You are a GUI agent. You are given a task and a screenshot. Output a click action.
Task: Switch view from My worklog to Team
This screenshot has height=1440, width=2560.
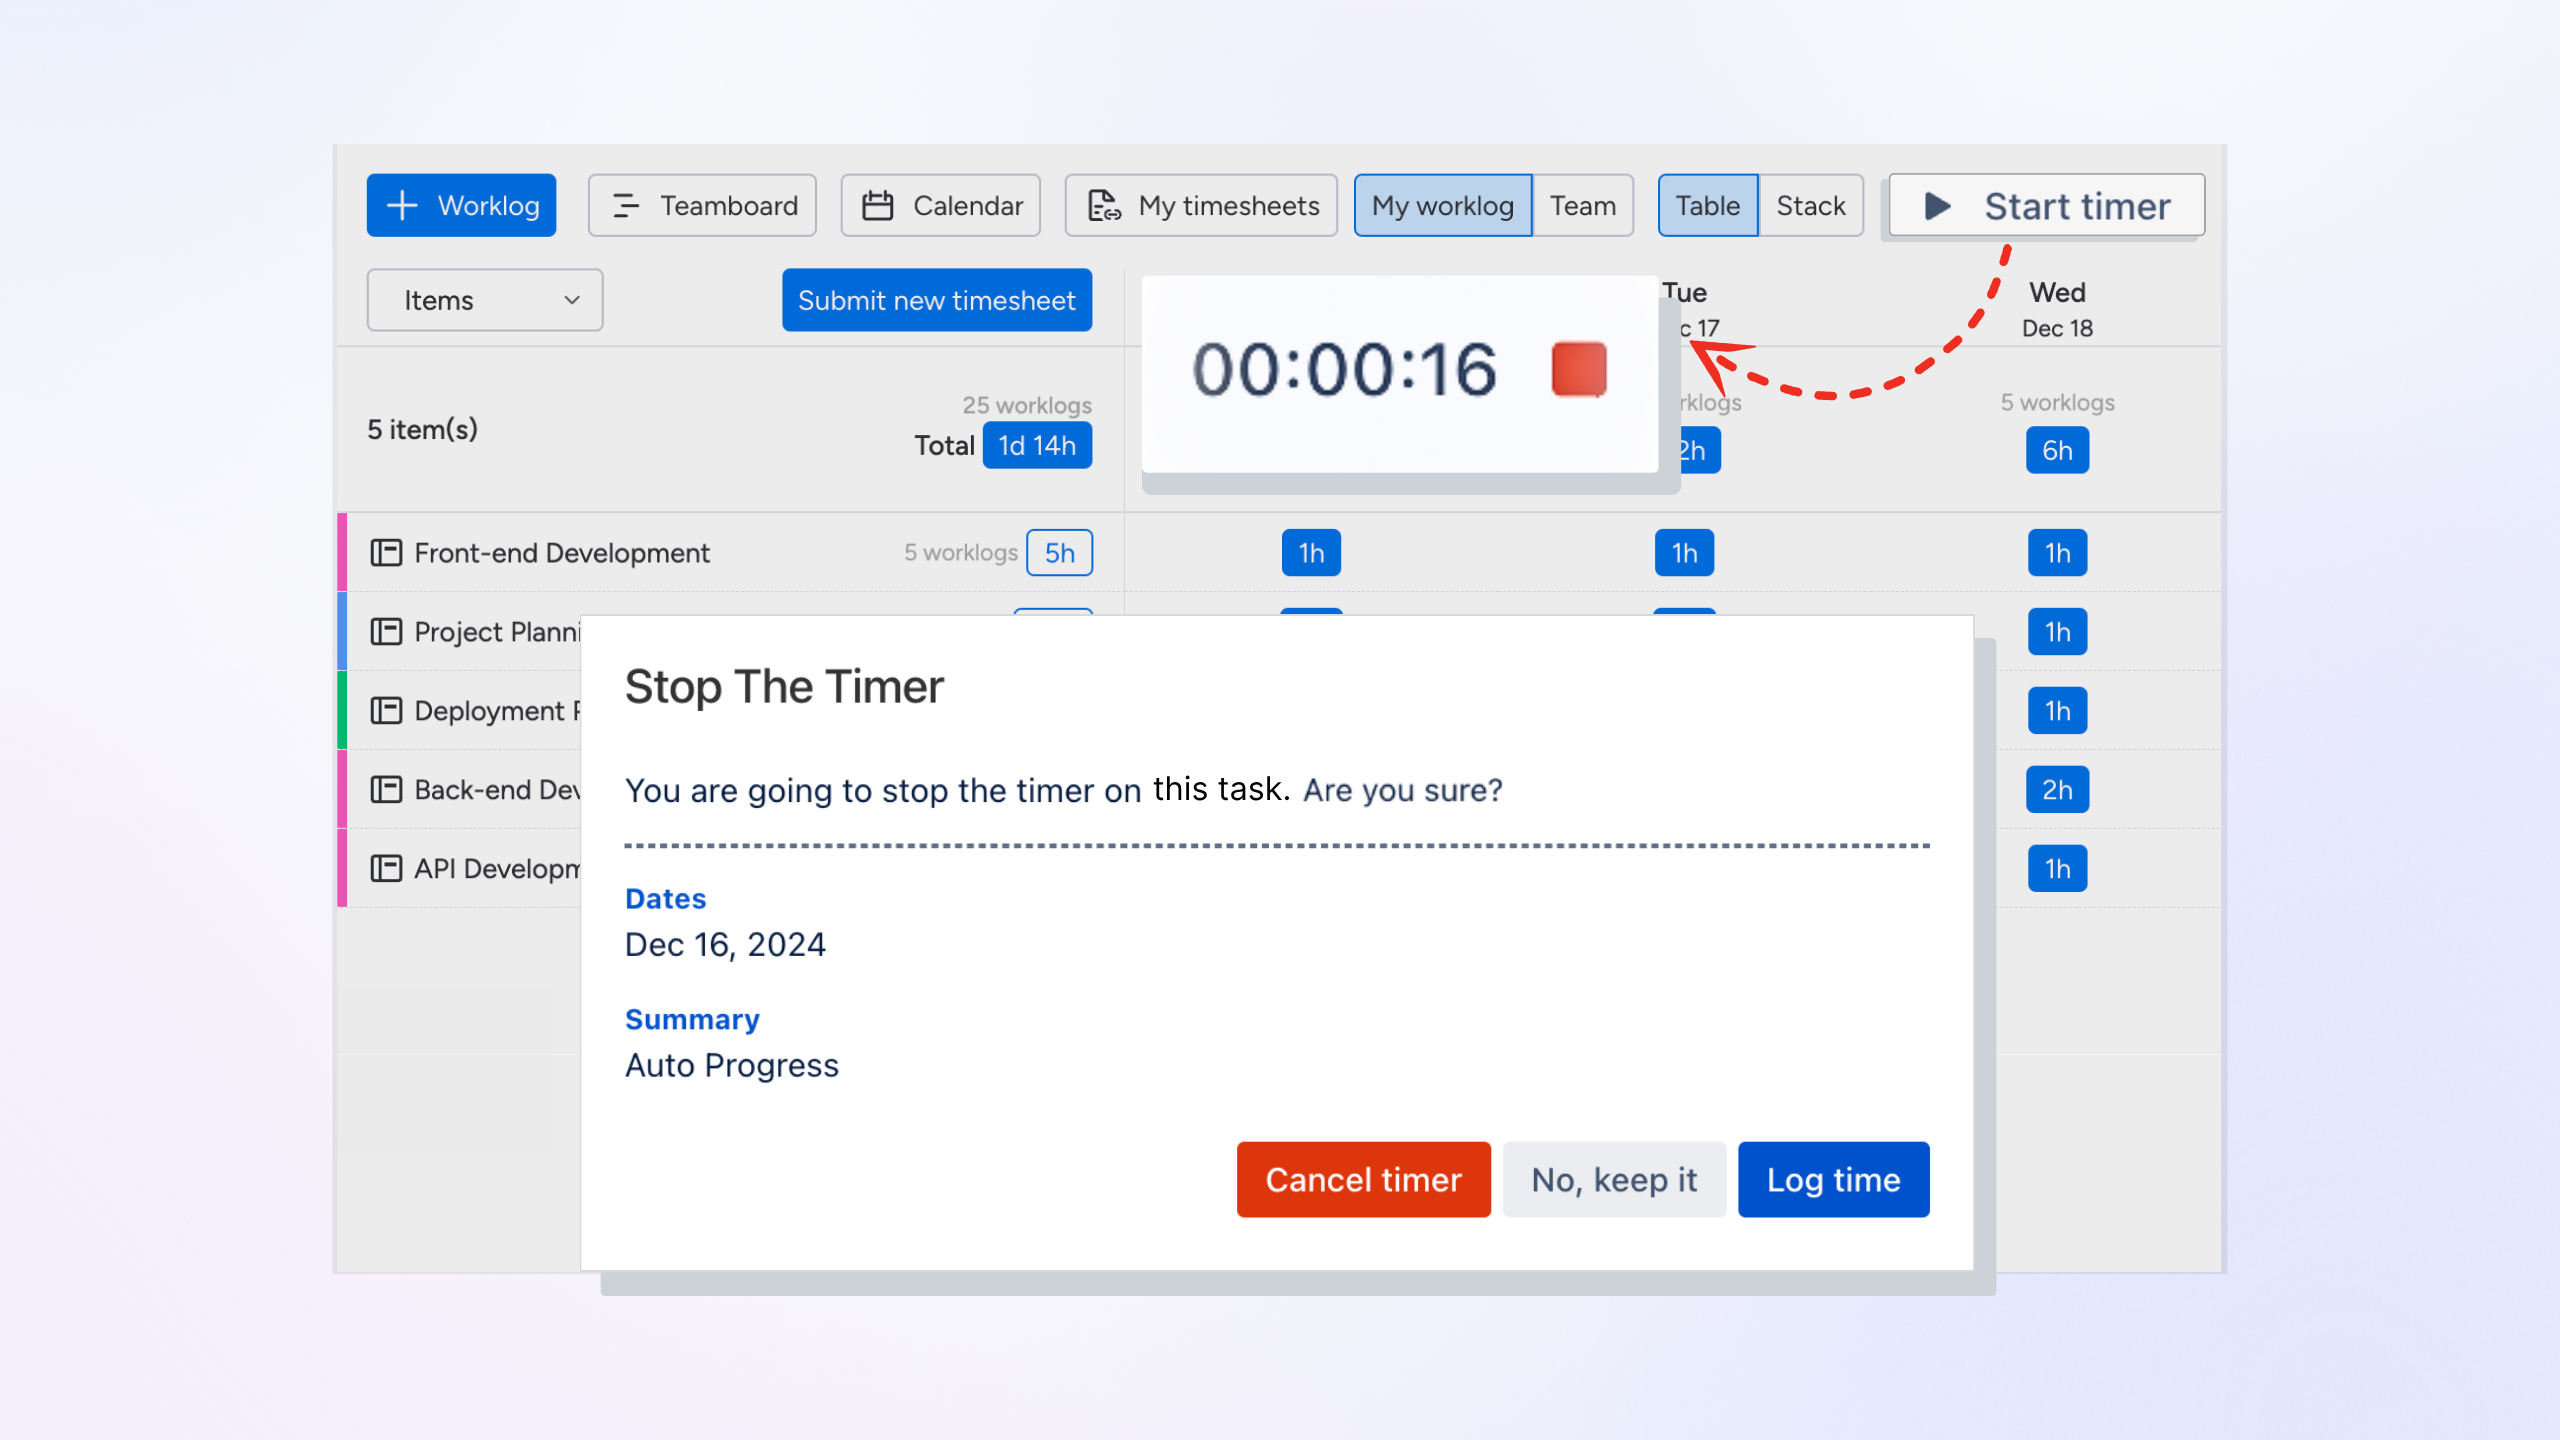1583,205
